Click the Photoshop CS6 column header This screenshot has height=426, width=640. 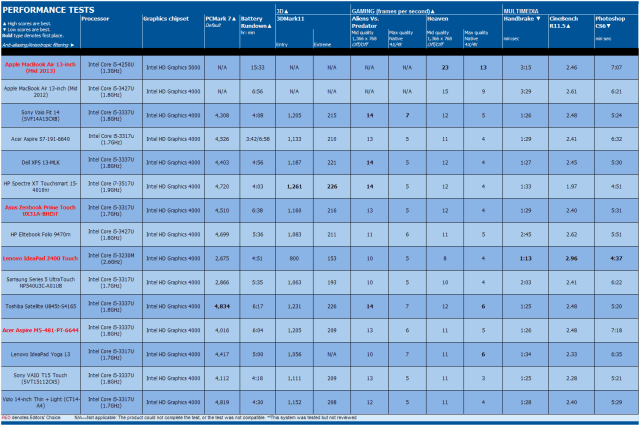click(610, 22)
